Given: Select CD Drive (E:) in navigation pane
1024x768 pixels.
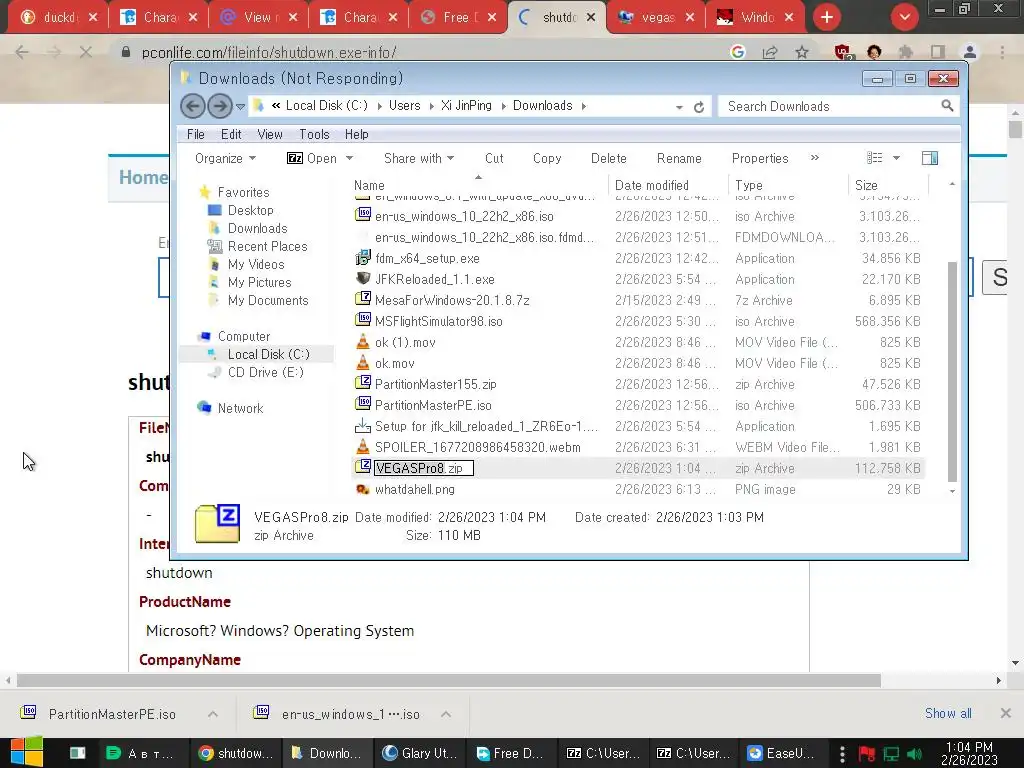Looking at the screenshot, I should tap(265, 372).
